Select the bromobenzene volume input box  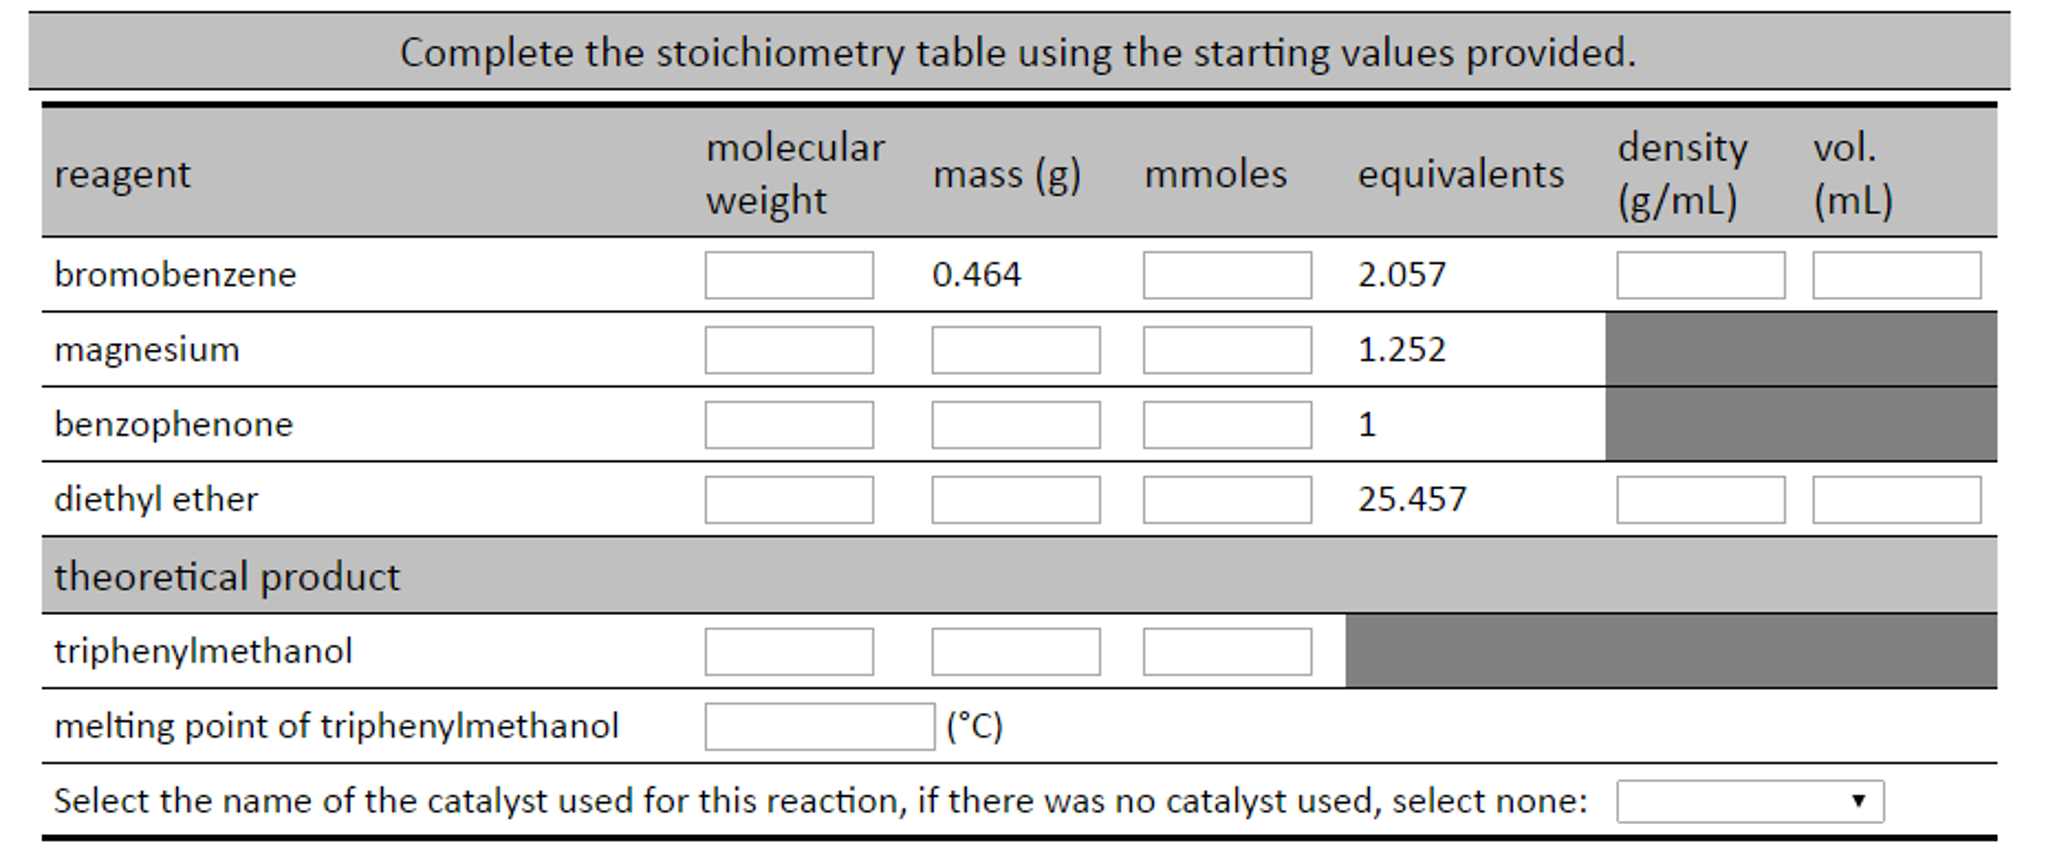point(1897,274)
